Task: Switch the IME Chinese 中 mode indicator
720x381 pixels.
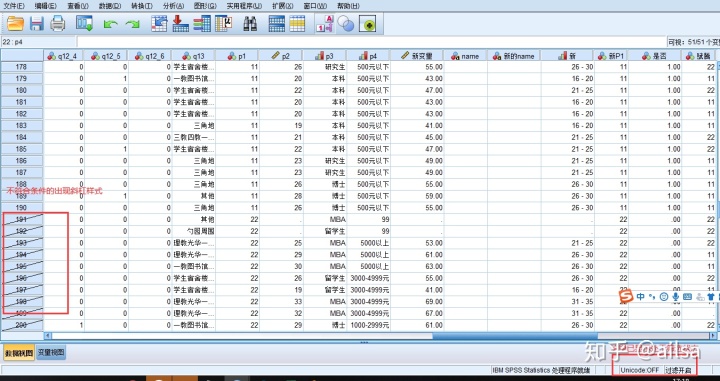Action: 641,297
